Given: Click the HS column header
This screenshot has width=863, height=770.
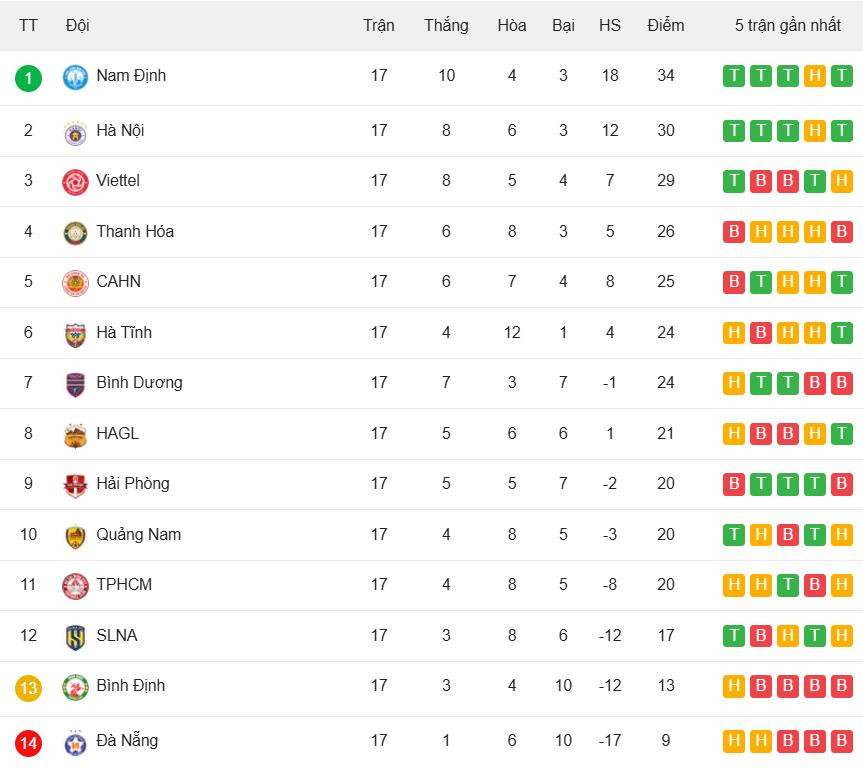Looking at the screenshot, I should point(610,25).
